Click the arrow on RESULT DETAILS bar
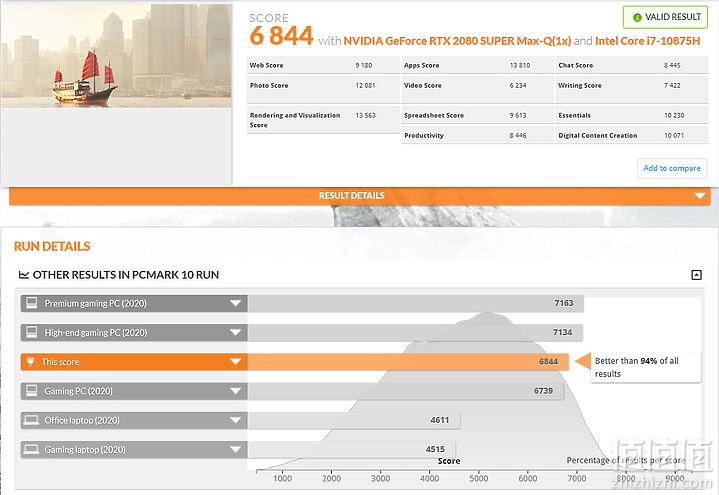The width and height of the screenshot is (719, 495). pos(700,196)
